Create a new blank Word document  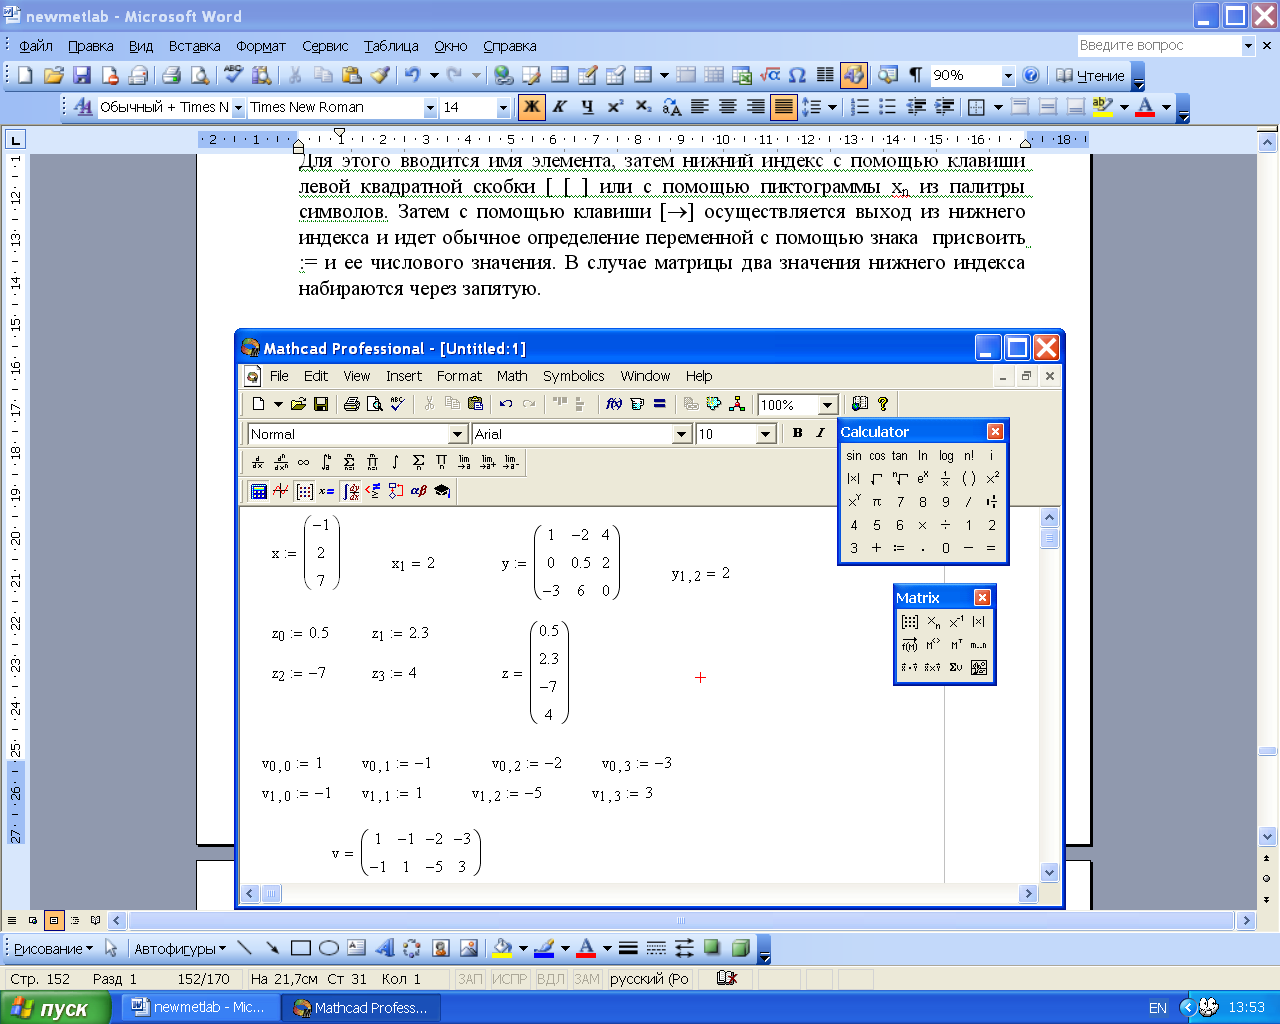26,75
